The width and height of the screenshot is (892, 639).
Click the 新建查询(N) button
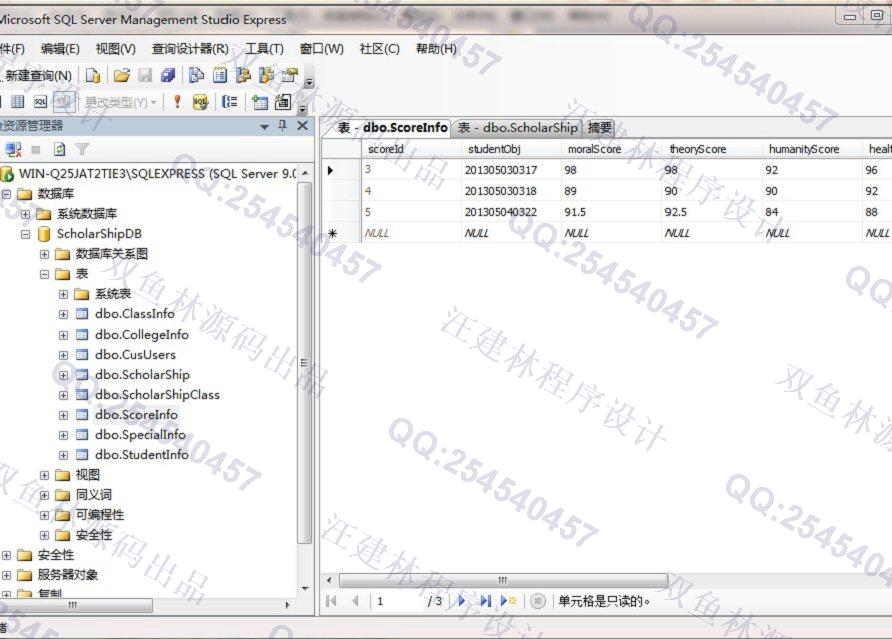click(38, 76)
